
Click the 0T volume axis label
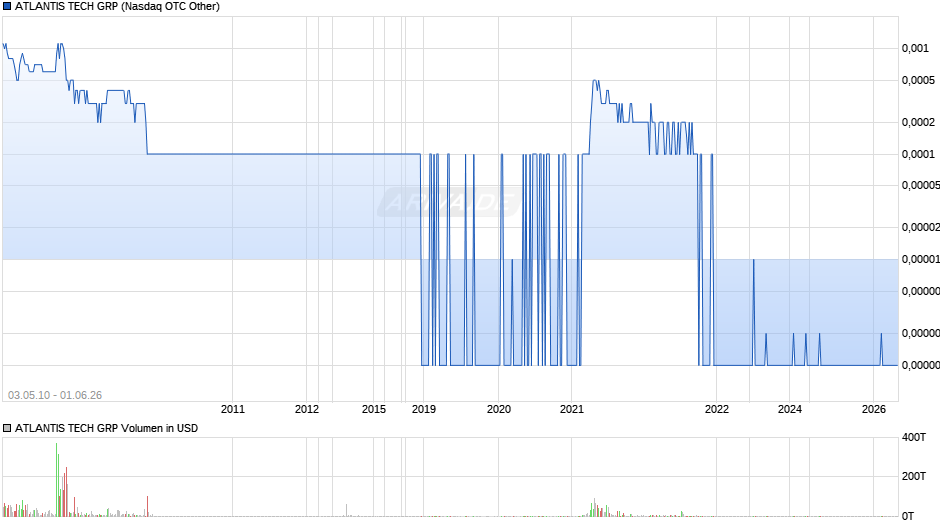[908, 516]
